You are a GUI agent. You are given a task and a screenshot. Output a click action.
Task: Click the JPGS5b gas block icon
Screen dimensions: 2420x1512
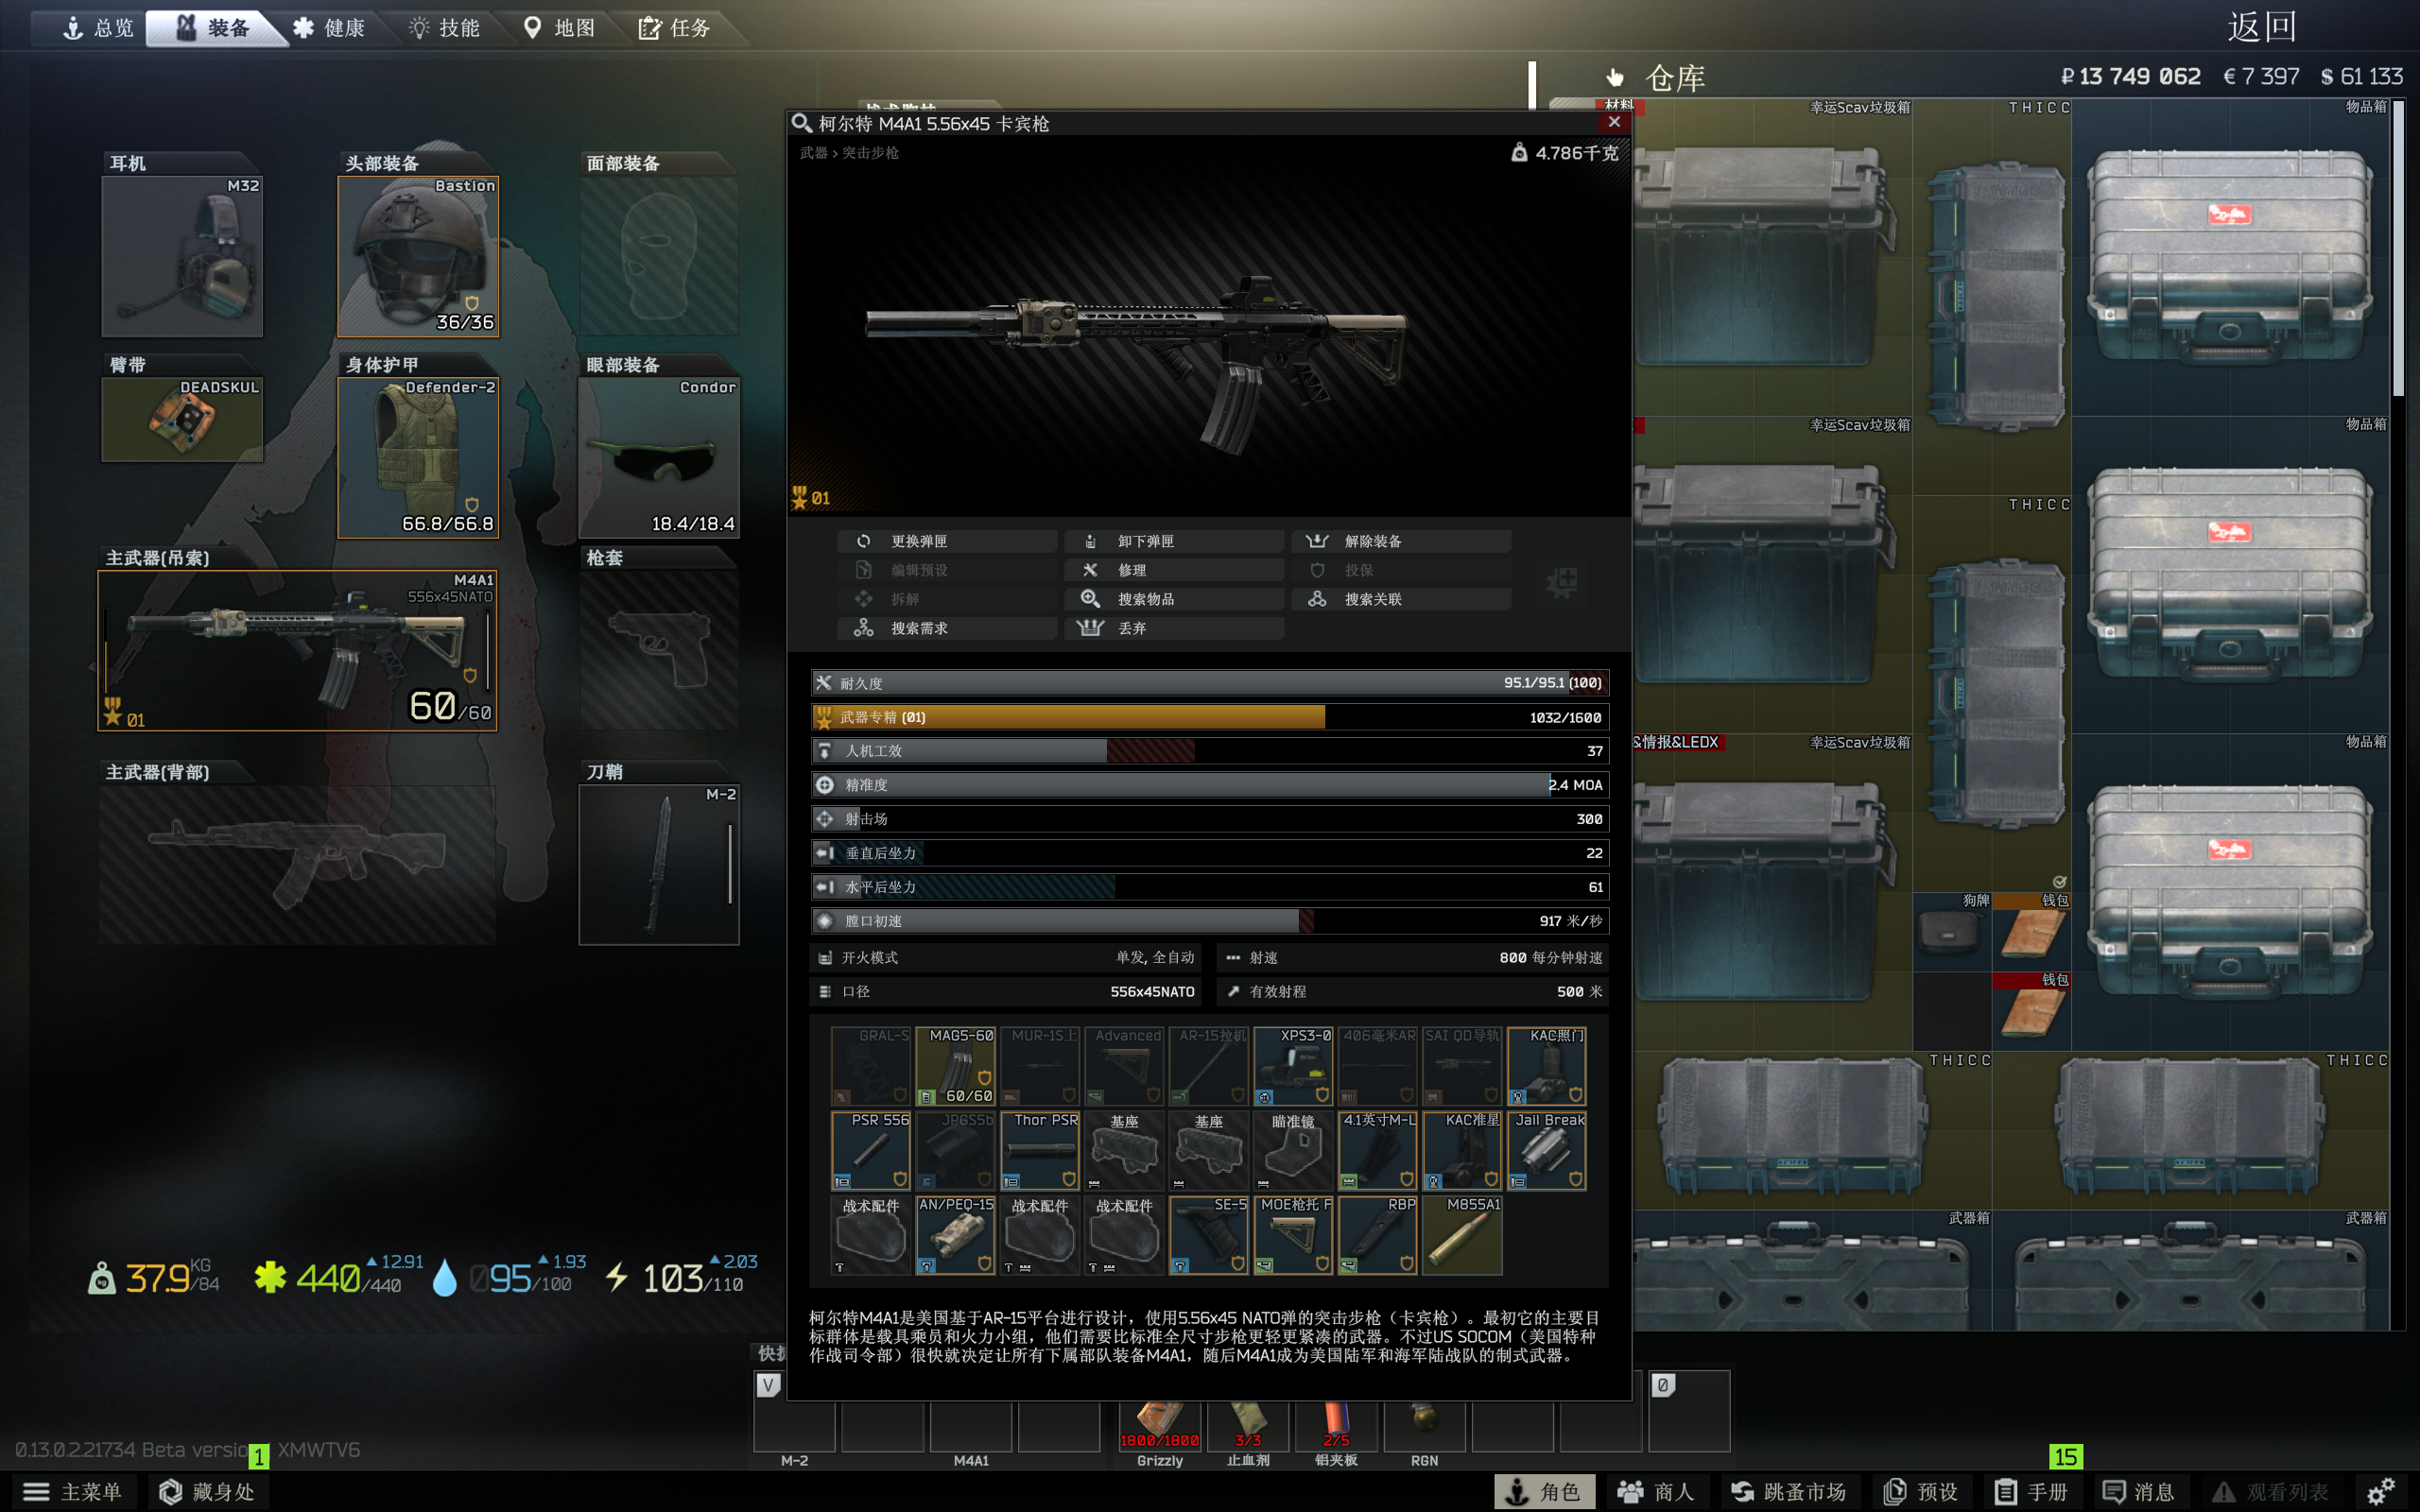click(955, 1151)
